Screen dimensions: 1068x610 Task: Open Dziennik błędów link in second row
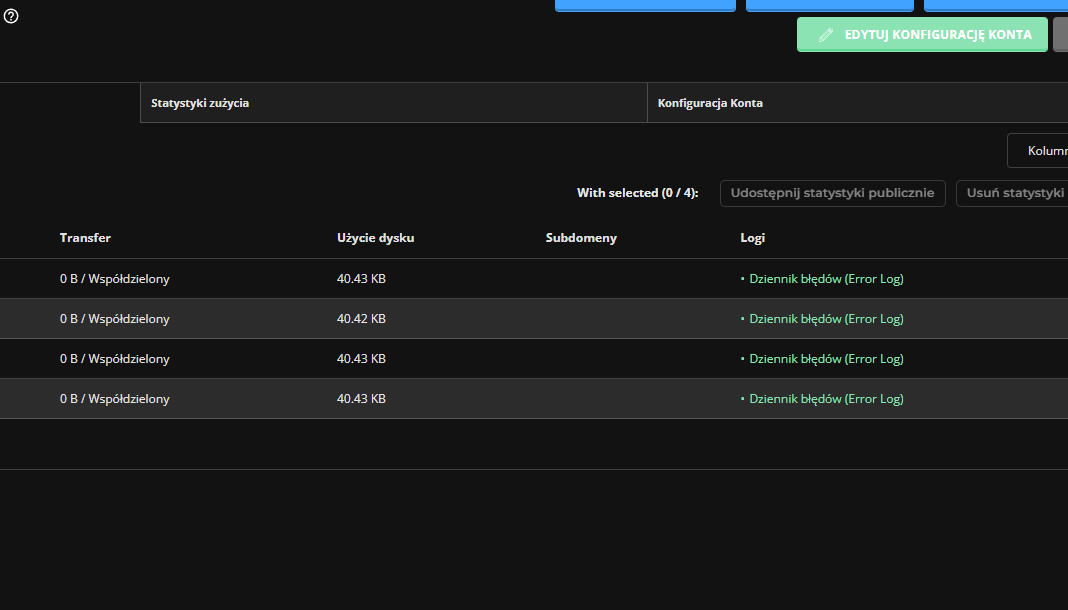click(x=826, y=319)
